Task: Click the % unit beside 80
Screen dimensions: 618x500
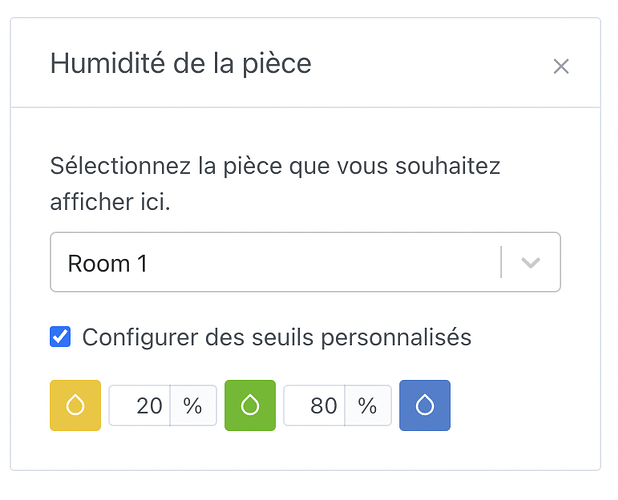Action: point(368,406)
